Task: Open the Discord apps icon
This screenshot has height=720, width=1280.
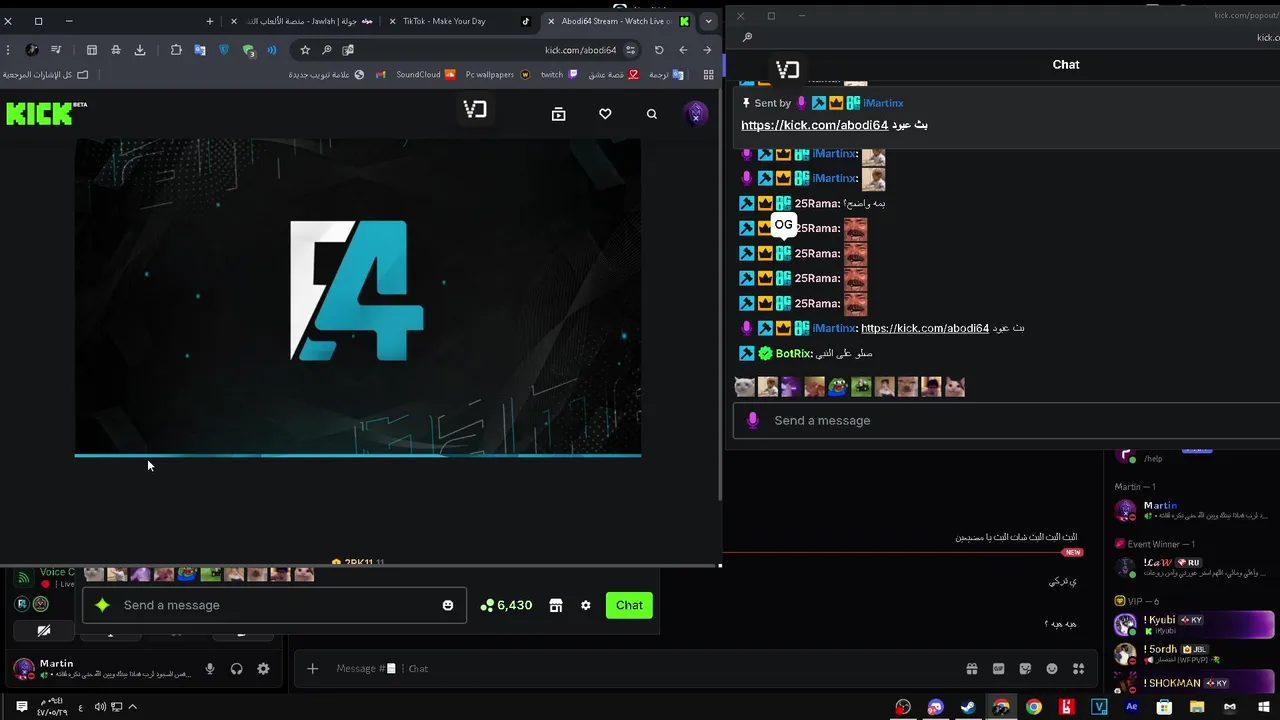Action: [x=1078, y=669]
